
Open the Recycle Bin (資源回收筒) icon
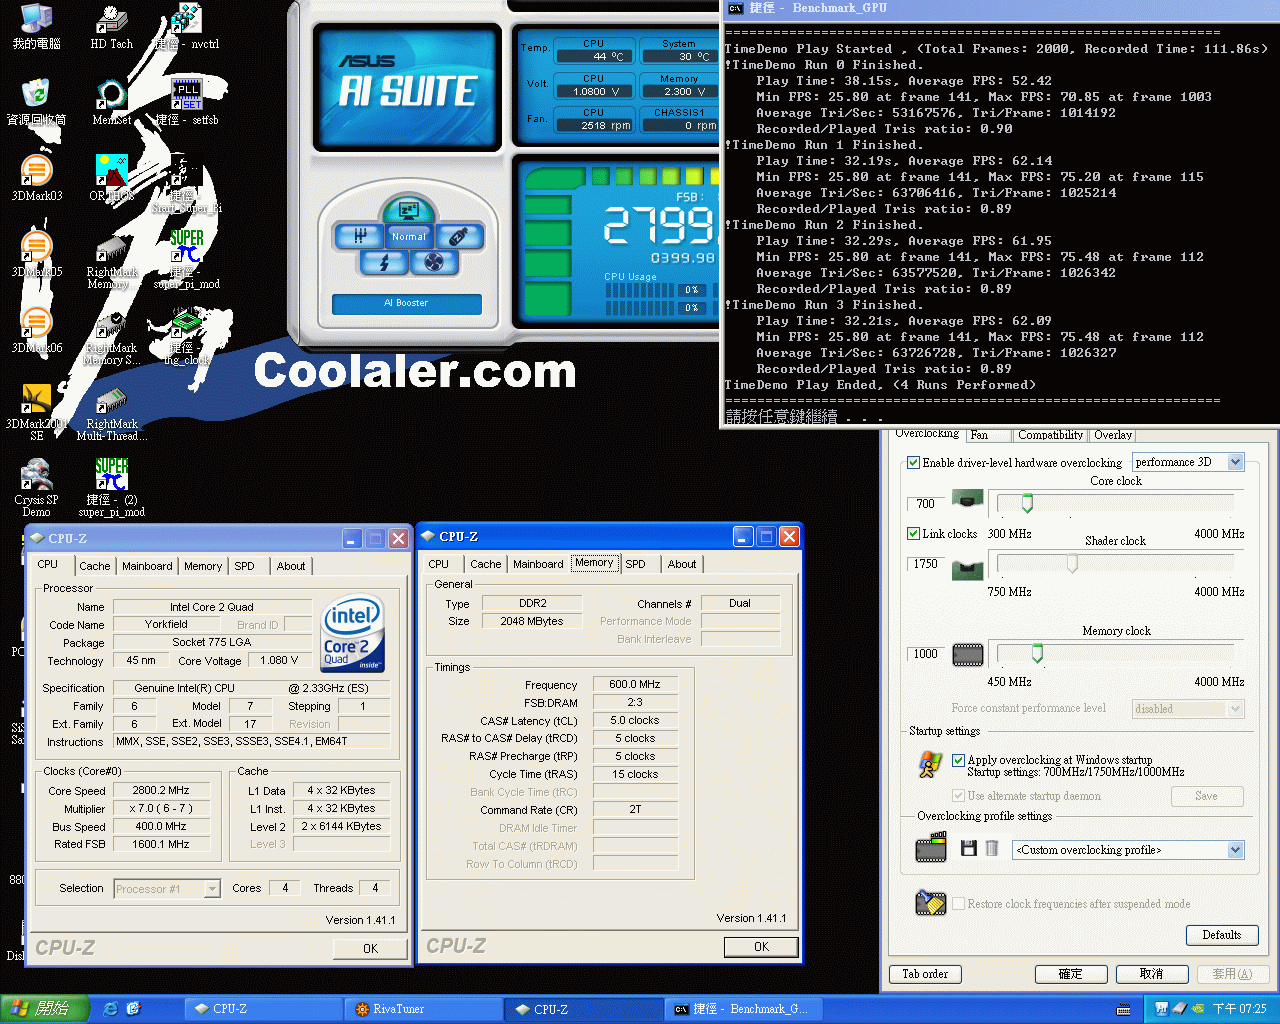click(x=37, y=103)
